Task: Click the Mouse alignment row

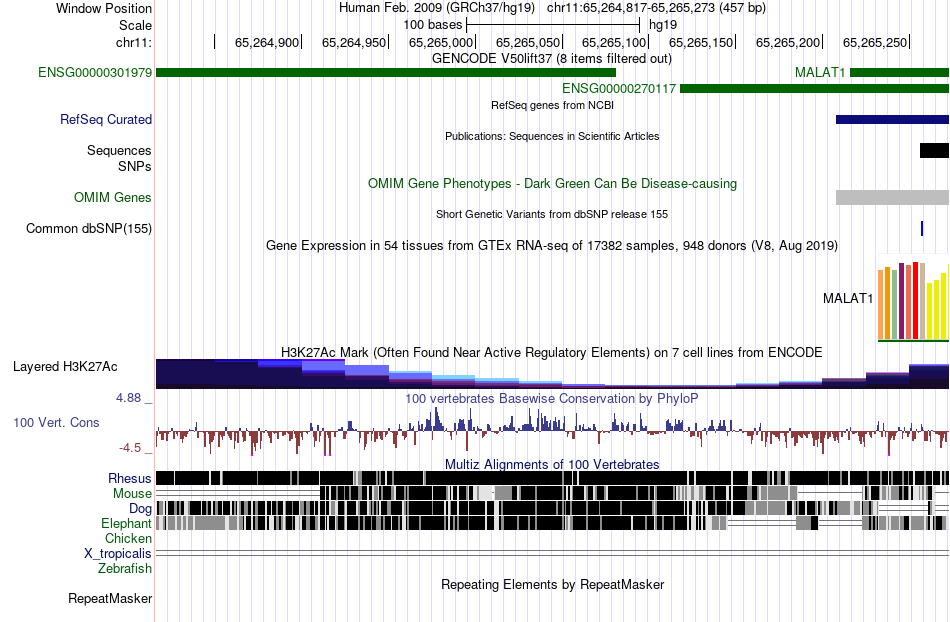Action: (553, 493)
